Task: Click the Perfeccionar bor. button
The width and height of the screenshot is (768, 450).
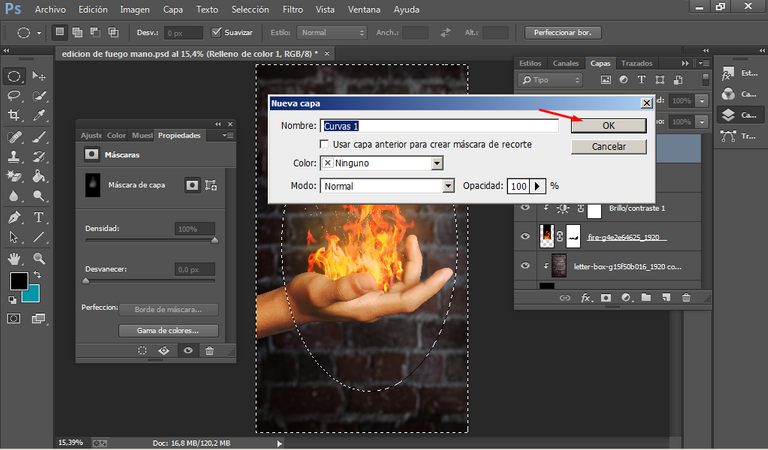Action: (x=563, y=33)
